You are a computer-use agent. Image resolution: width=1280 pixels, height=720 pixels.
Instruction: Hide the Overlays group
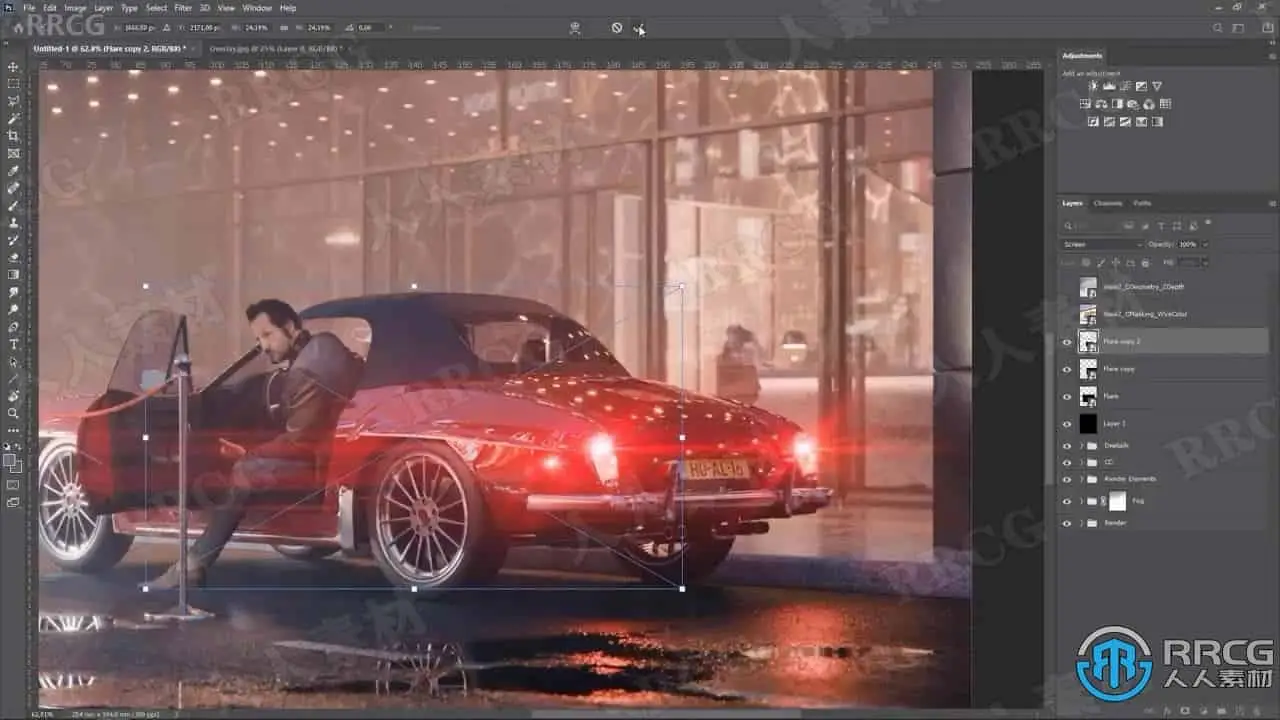1067,445
